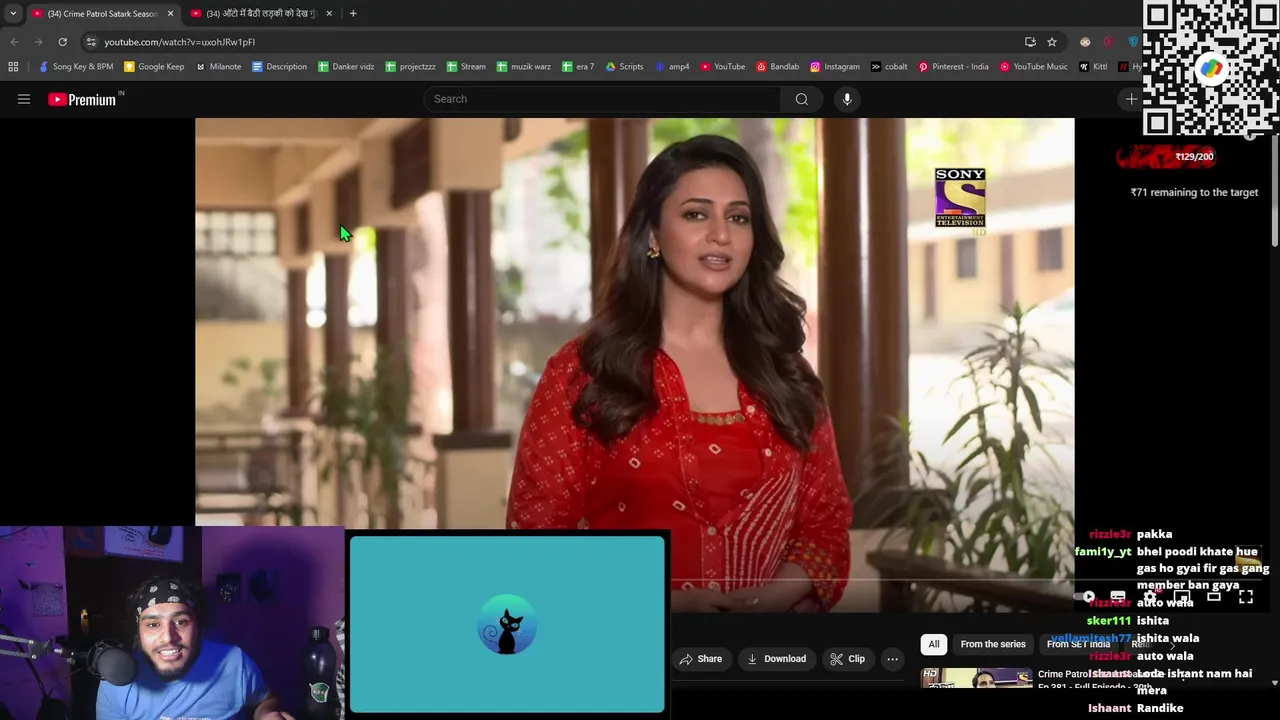This screenshot has height=720, width=1280.
Task: Click the search magnifier button
Action: (x=801, y=99)
